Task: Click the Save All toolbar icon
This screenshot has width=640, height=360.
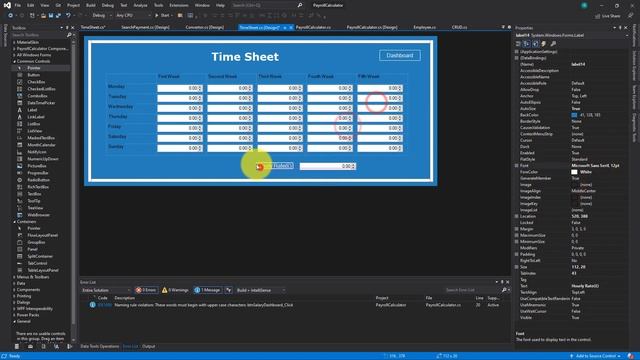Action: 58,16
